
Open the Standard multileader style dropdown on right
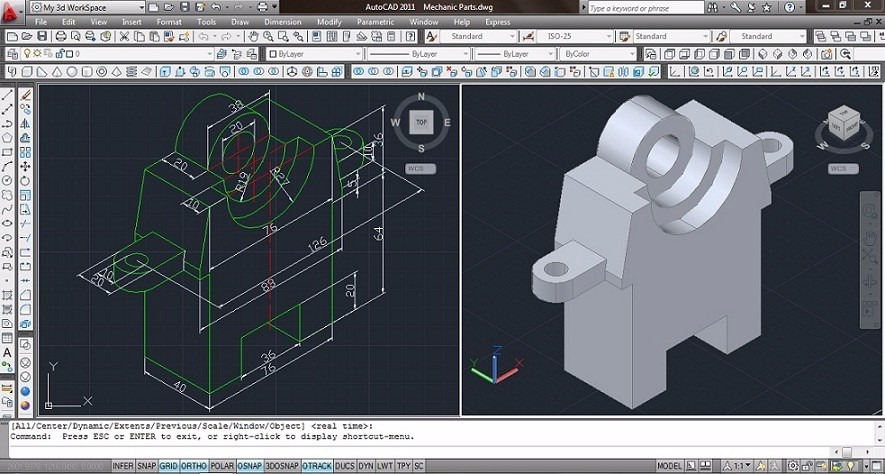768,37
